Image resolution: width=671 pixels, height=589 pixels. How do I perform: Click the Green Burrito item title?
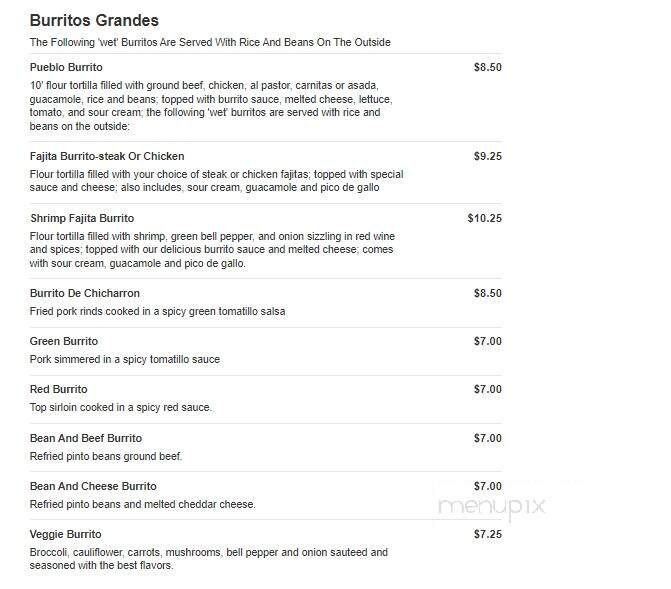(x=64, y=341)
